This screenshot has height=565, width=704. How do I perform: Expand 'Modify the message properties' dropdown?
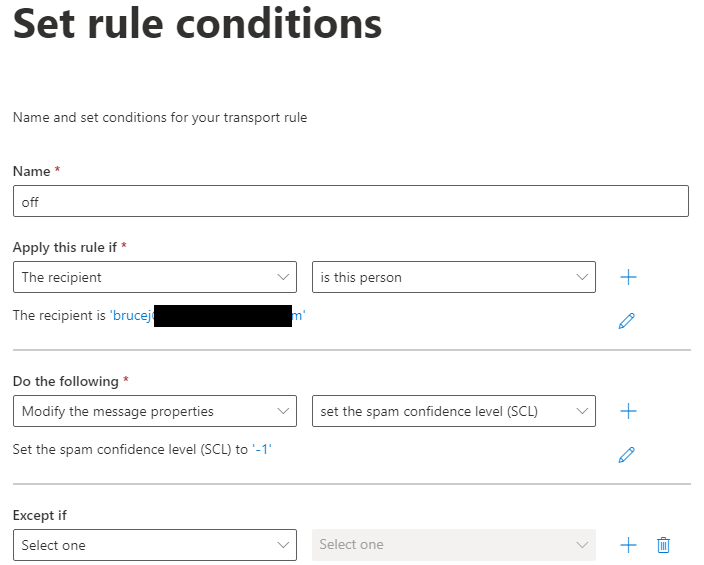(x=155, y=411)
